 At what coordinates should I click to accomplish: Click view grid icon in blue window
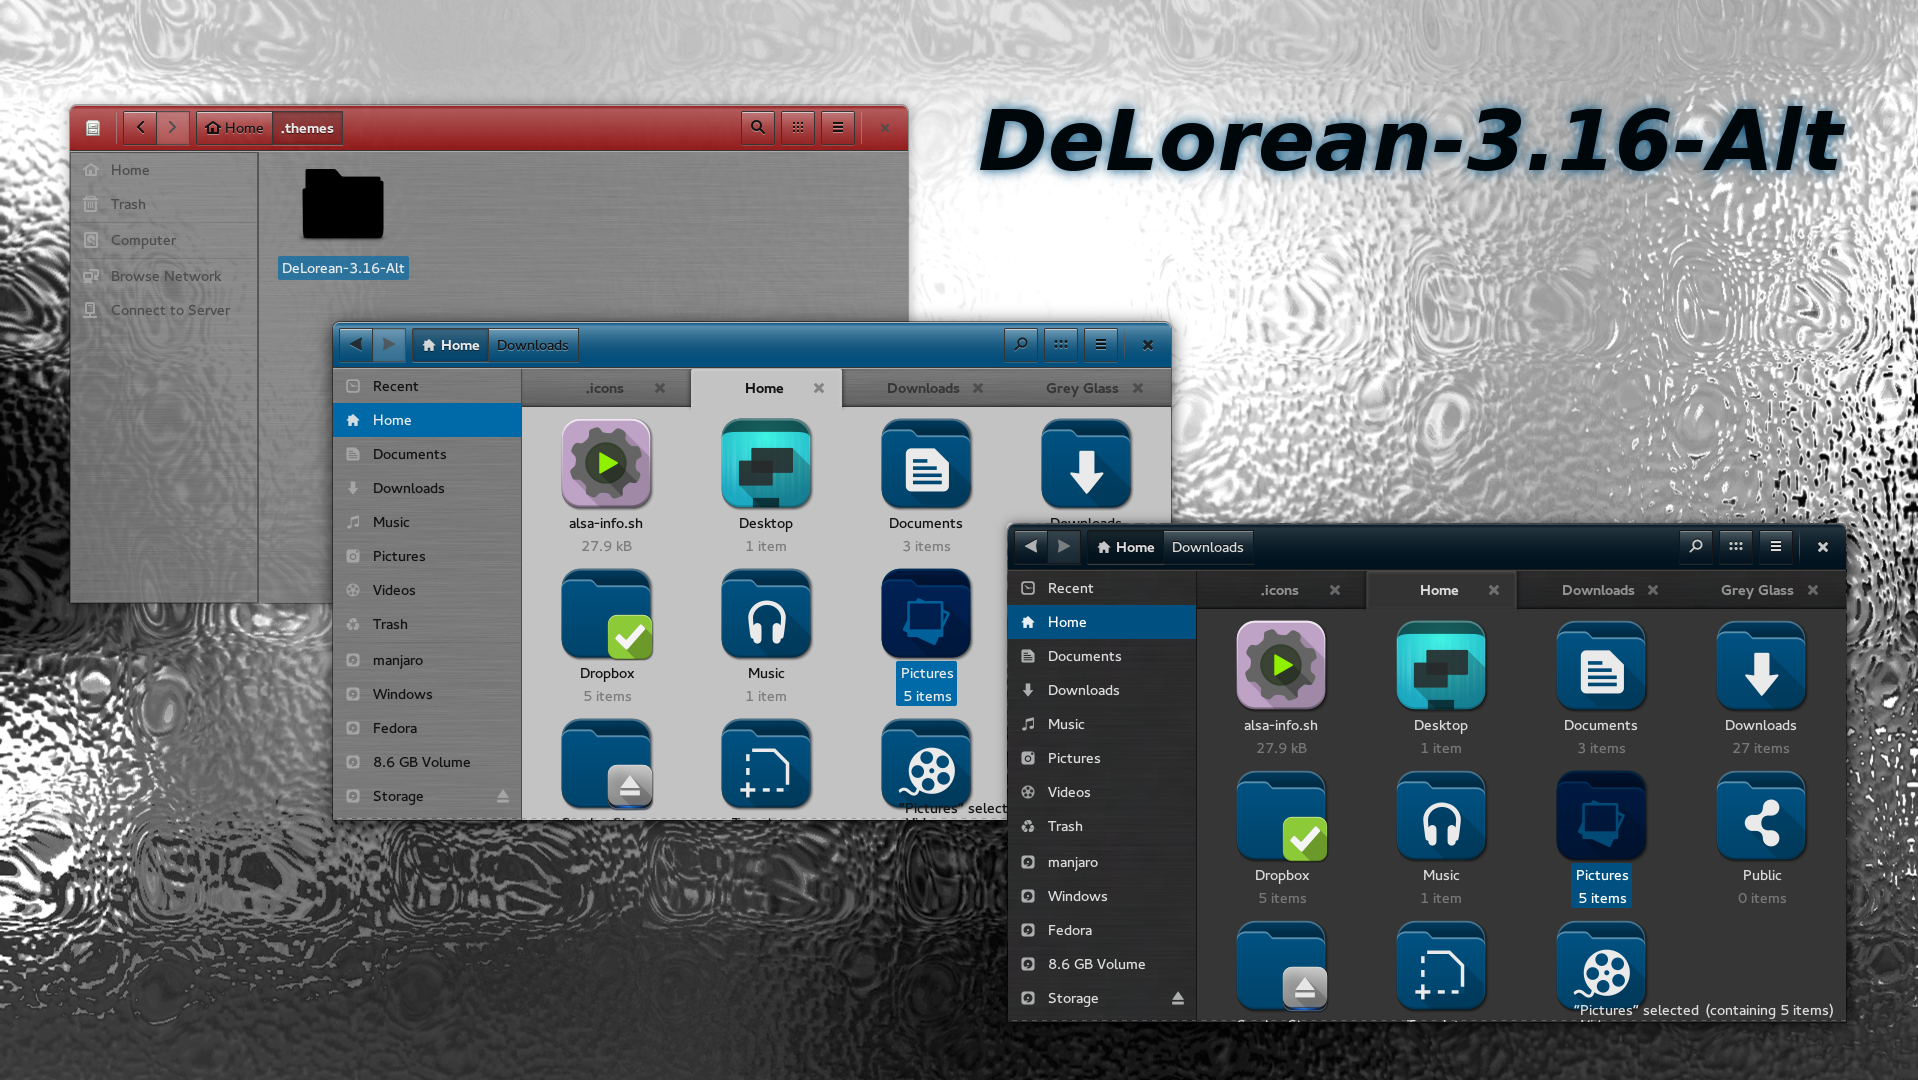point(1061,345)
